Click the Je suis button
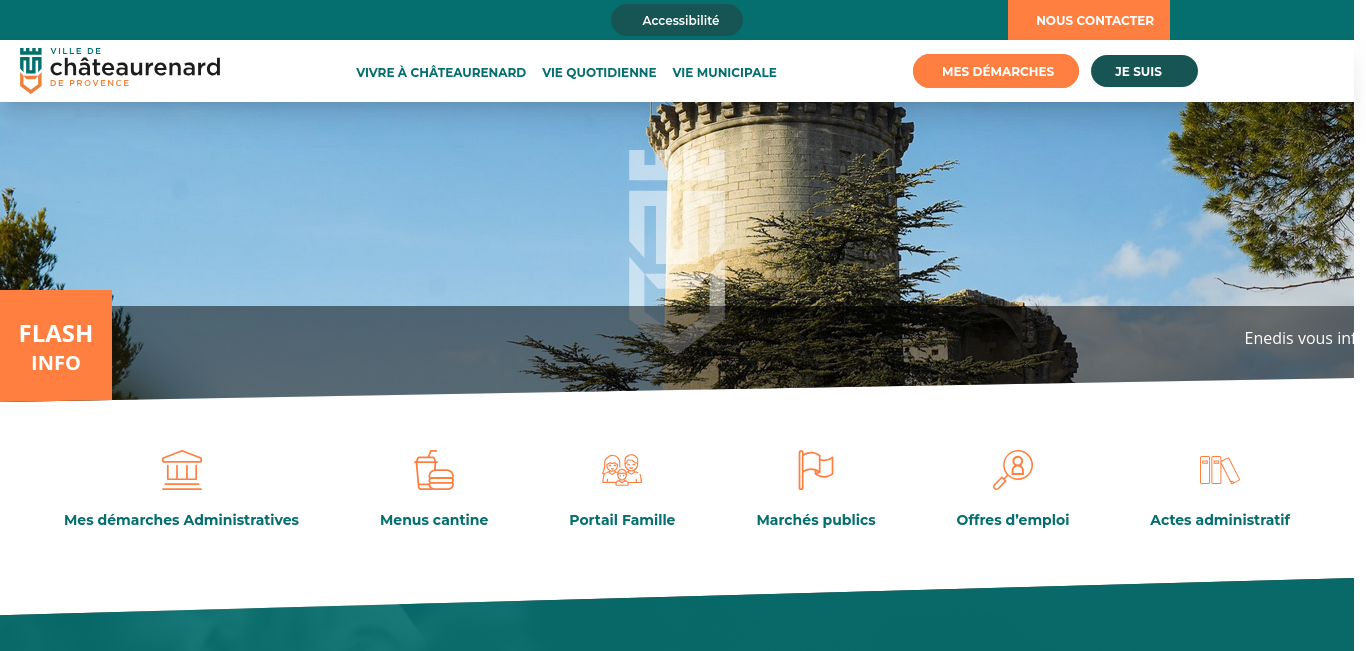 [x=1144, y=71]
